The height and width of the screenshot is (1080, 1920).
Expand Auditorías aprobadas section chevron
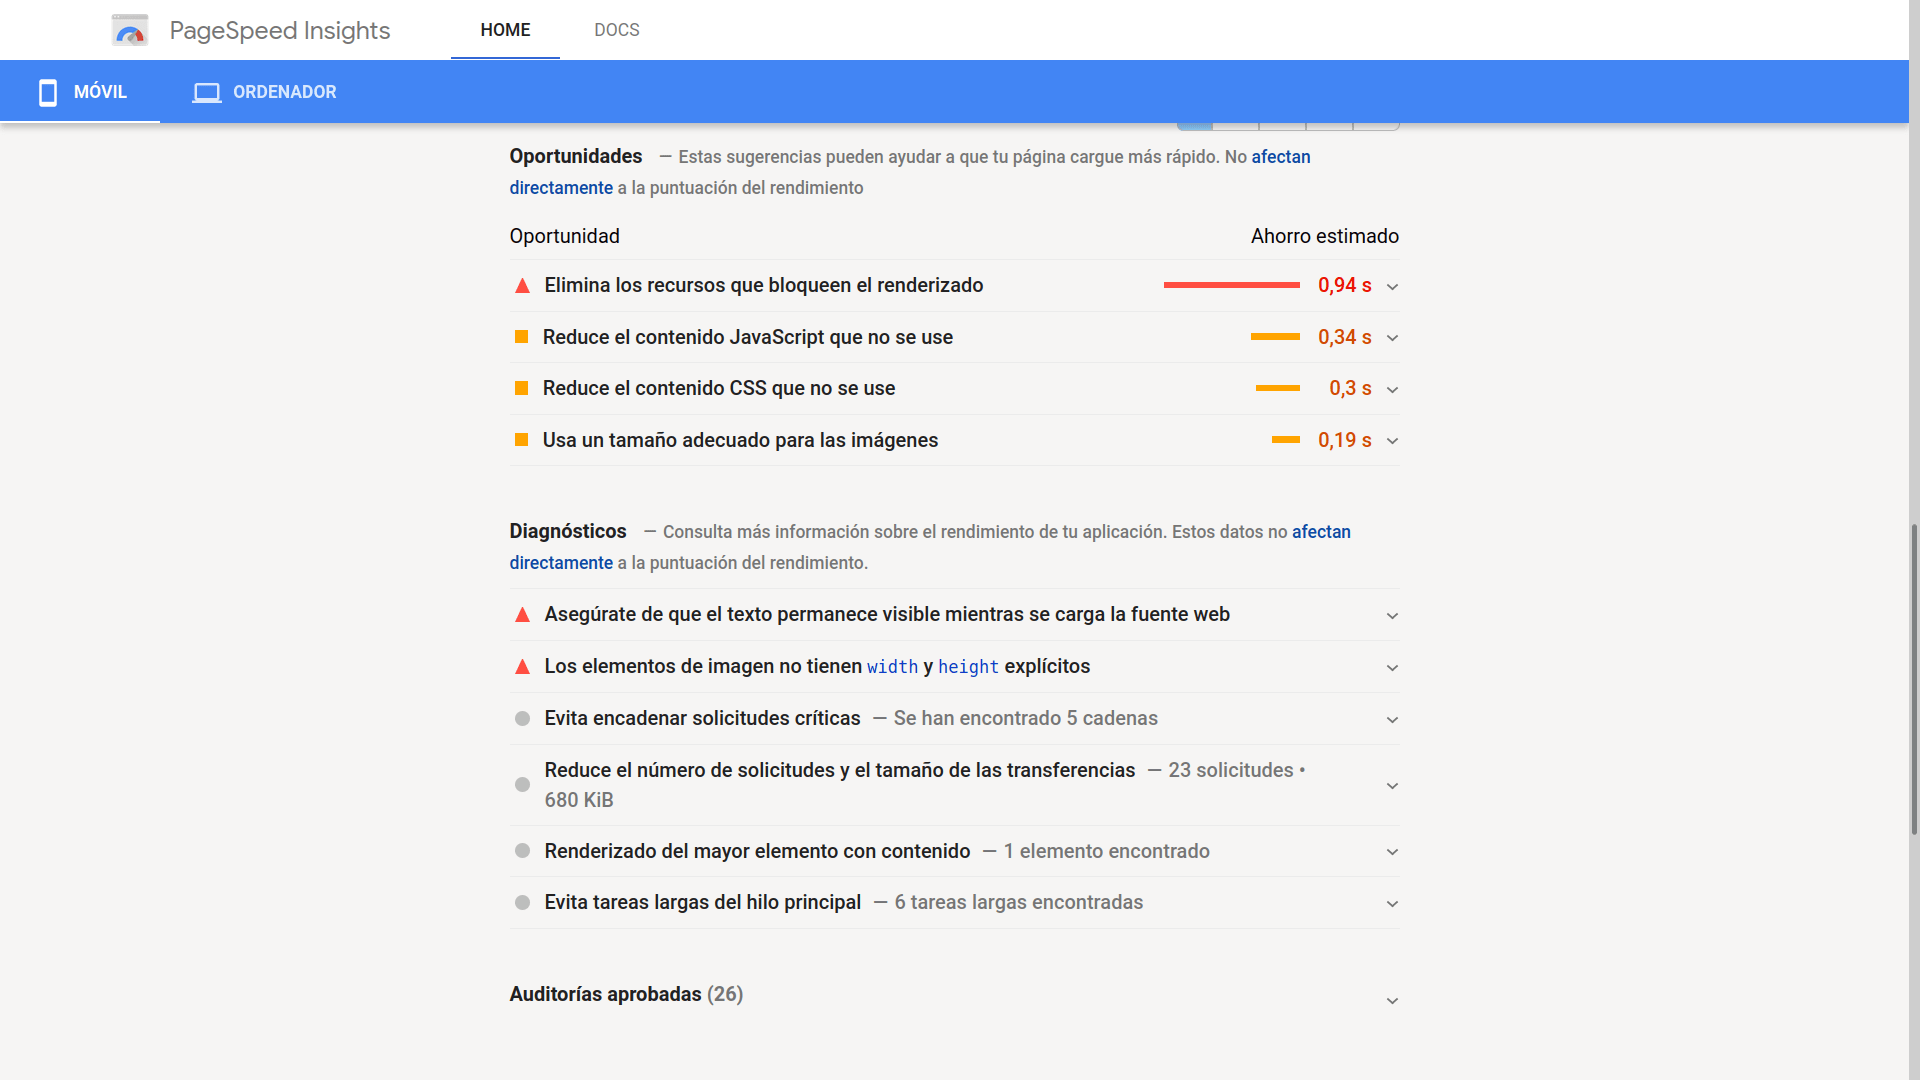(1392, 1001)
